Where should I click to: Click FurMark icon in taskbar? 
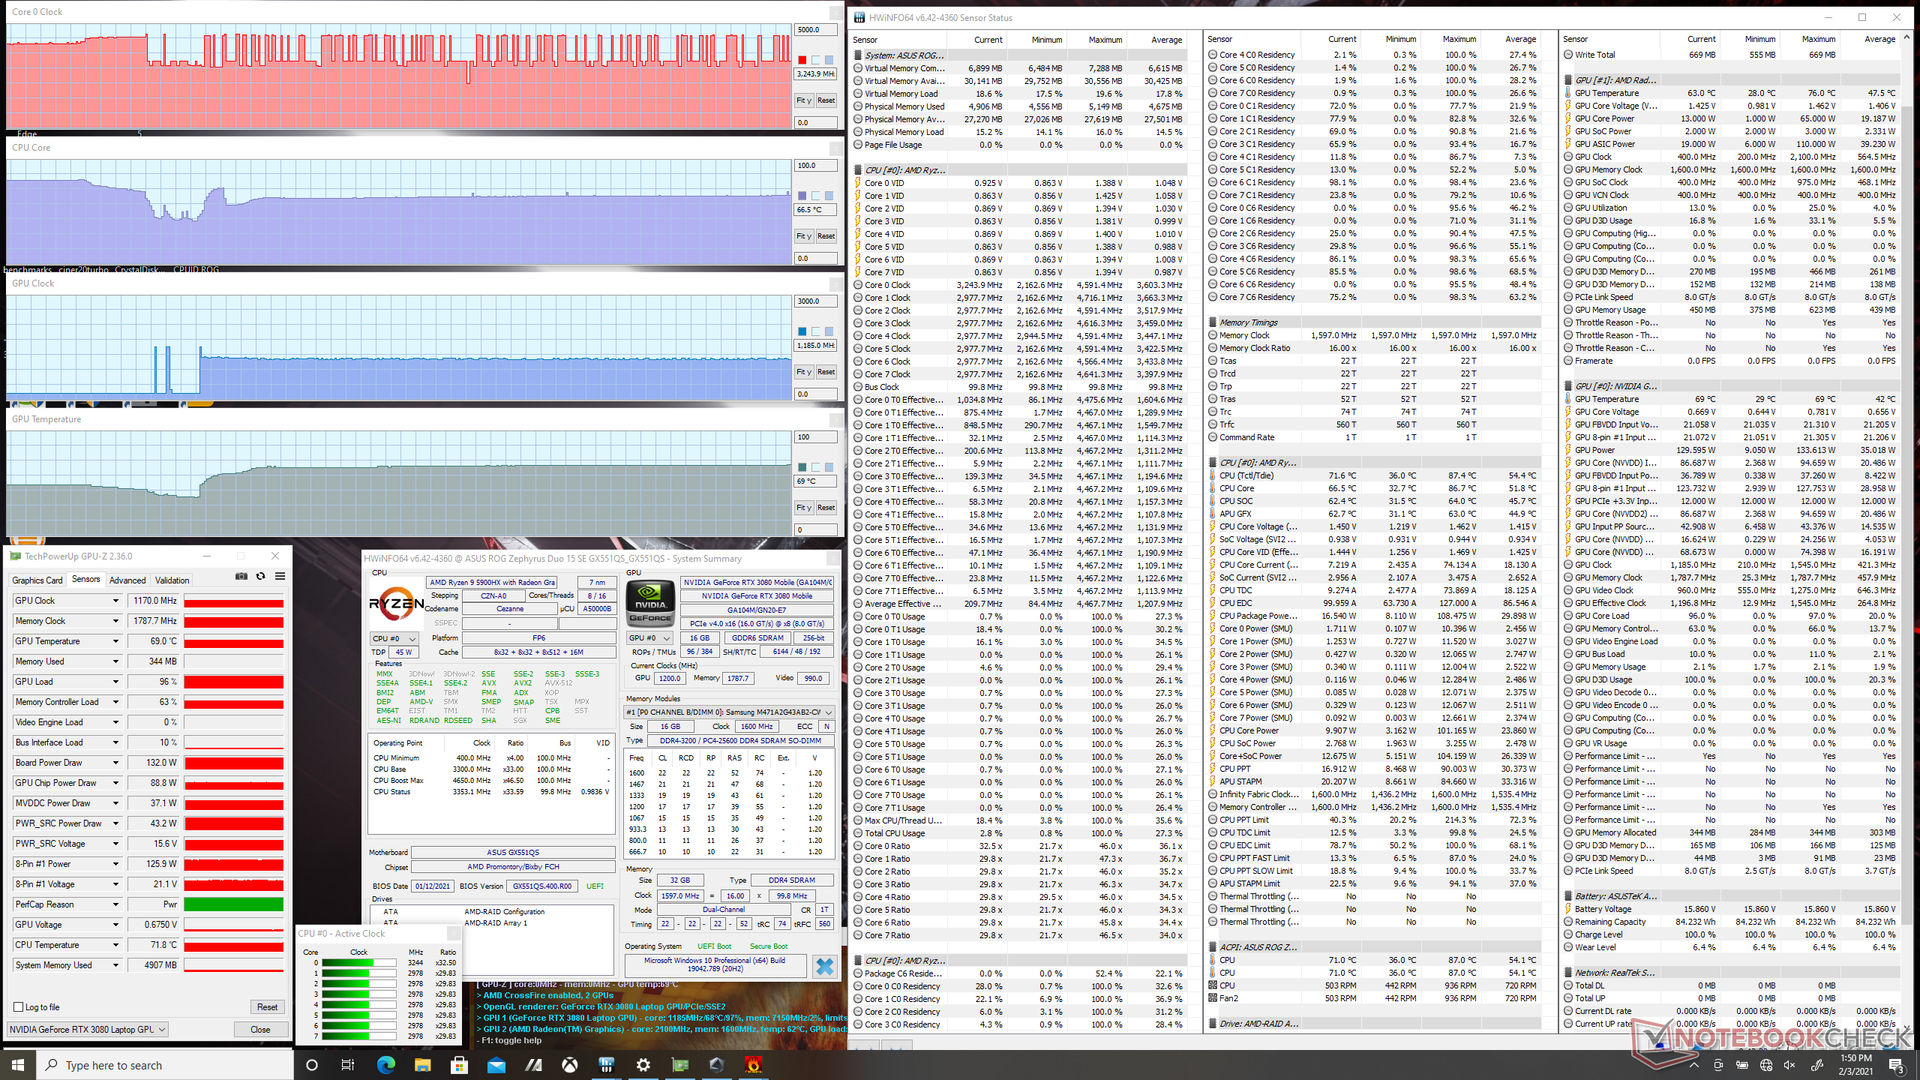753,1065
